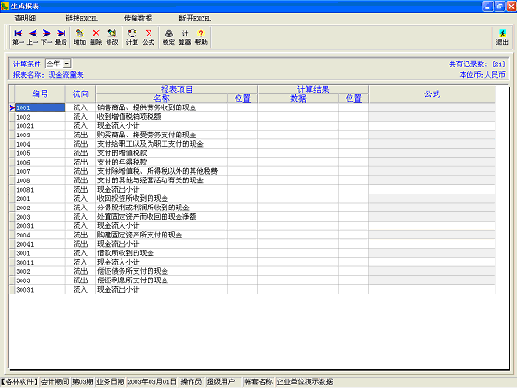Select code cell 3001
Screen dimensions: 517x388
(x=40, y=253)
